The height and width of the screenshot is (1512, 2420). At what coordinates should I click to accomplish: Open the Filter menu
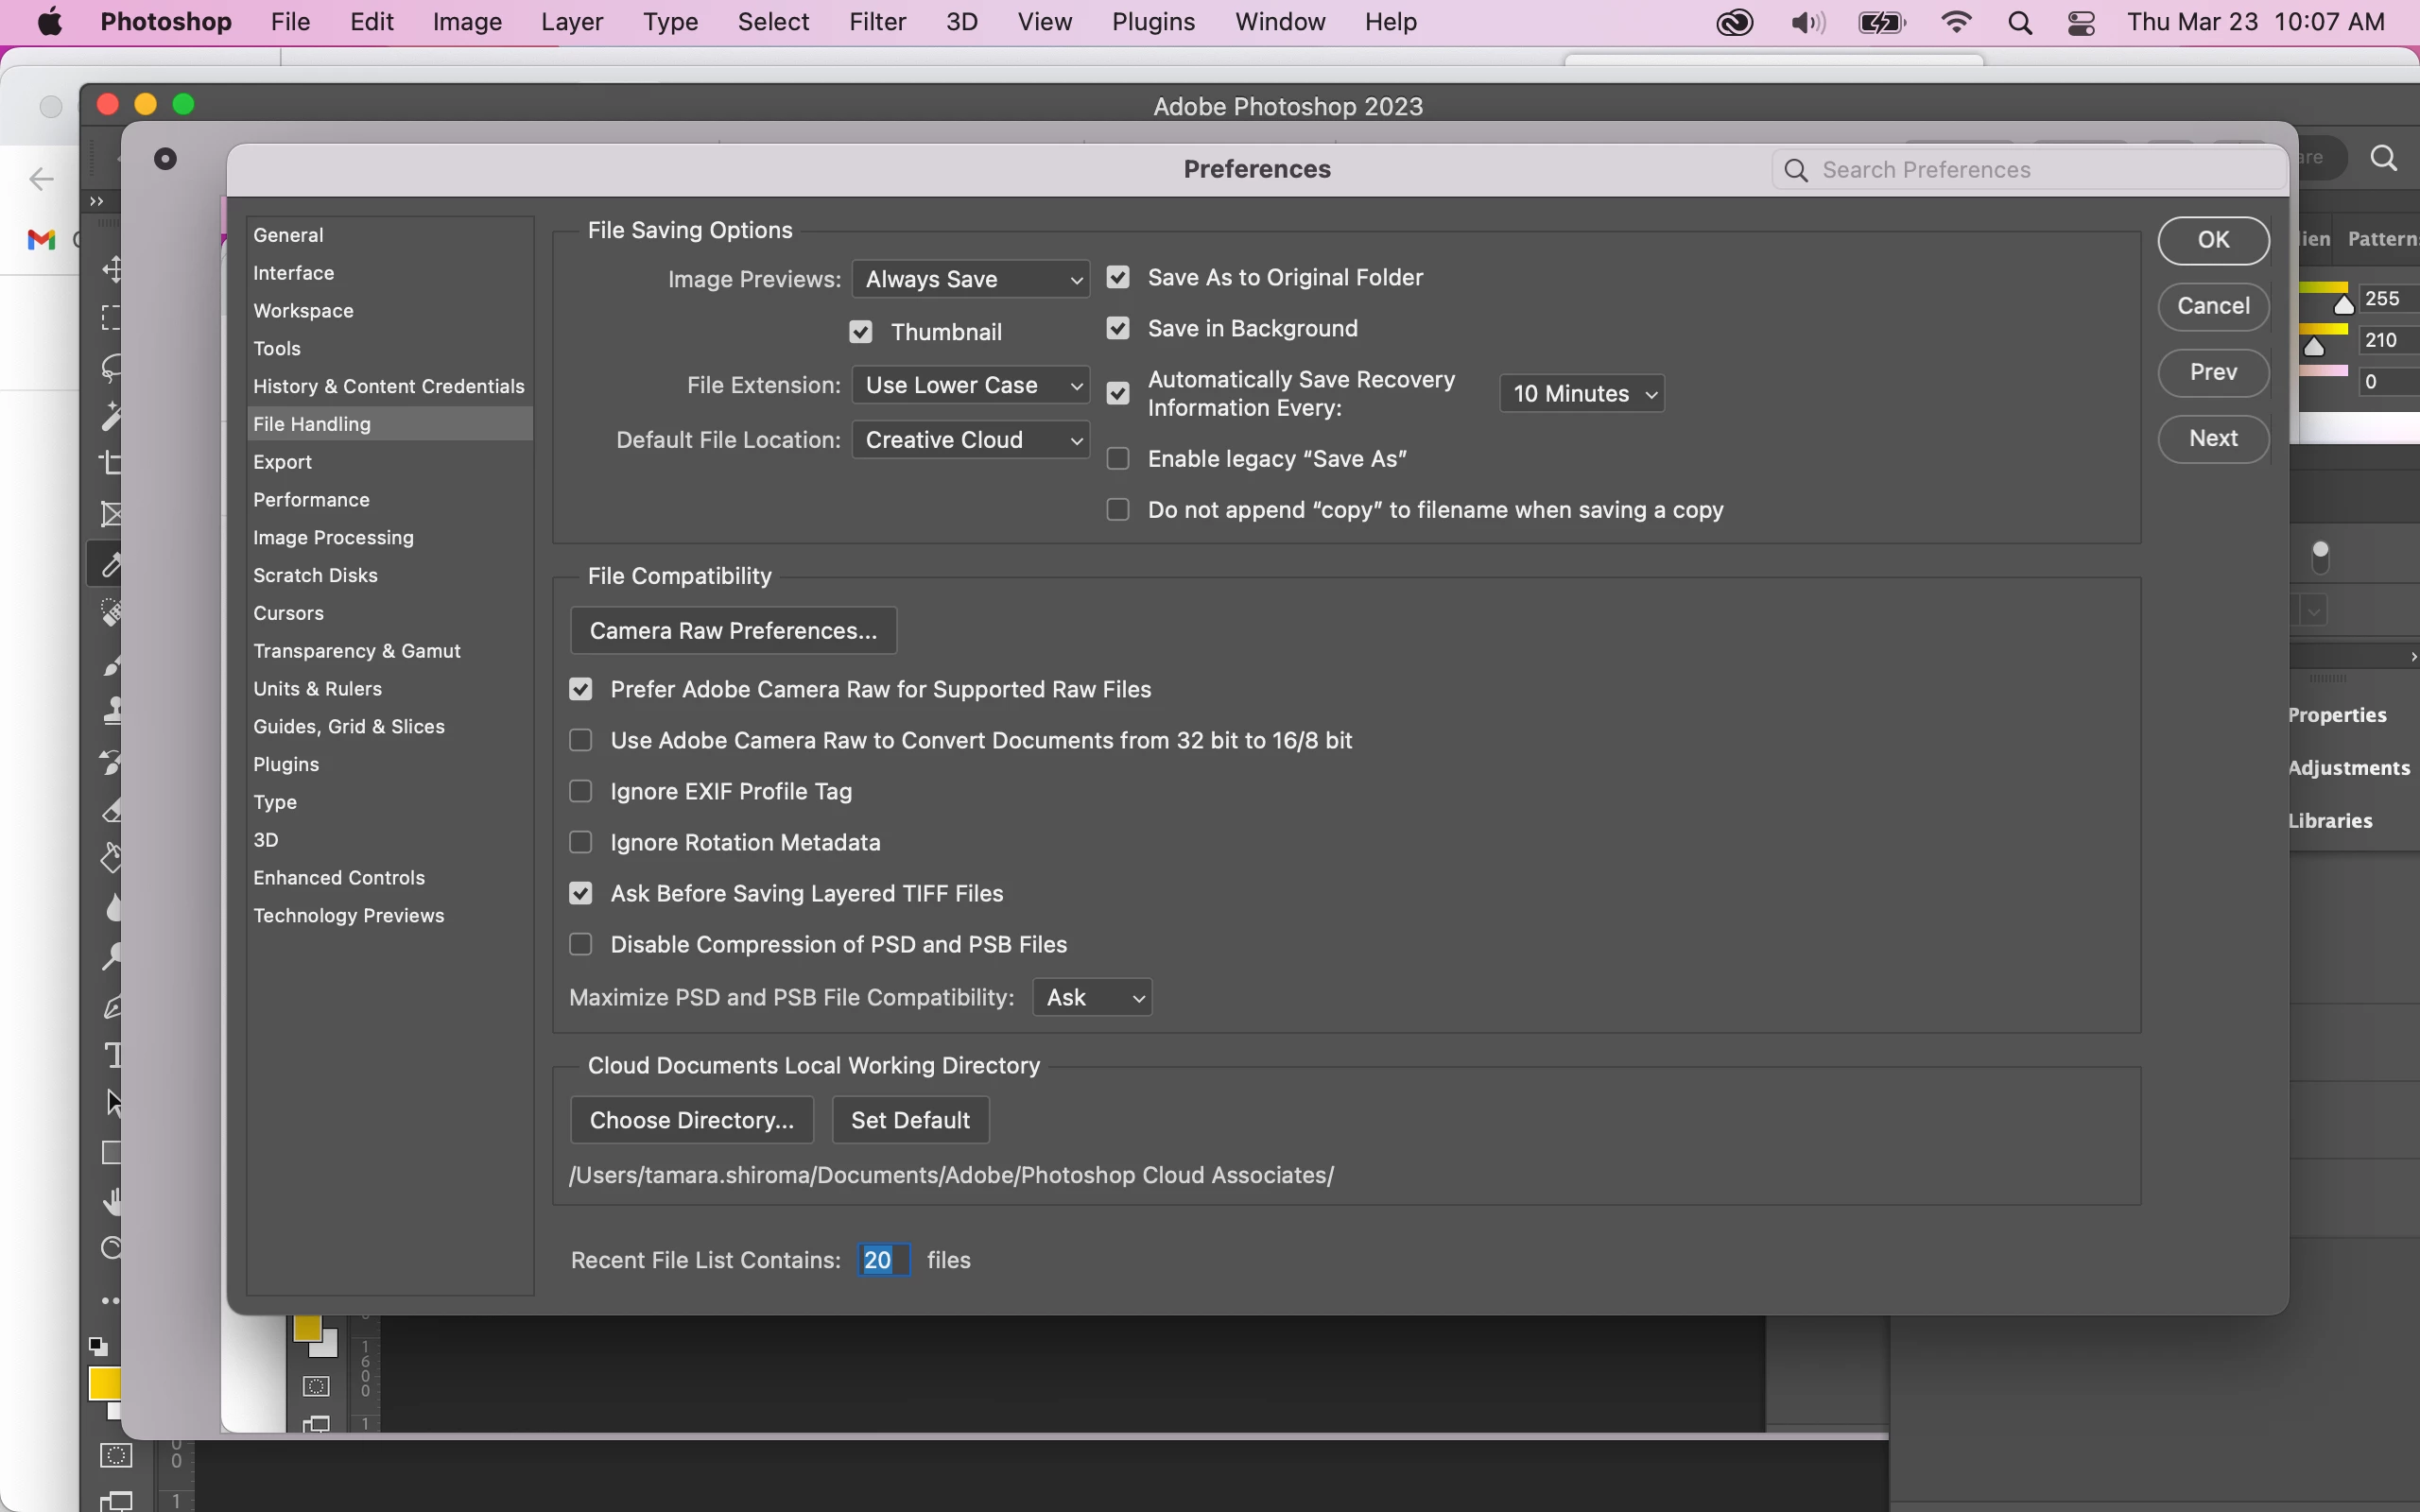(x=877, y=22)
